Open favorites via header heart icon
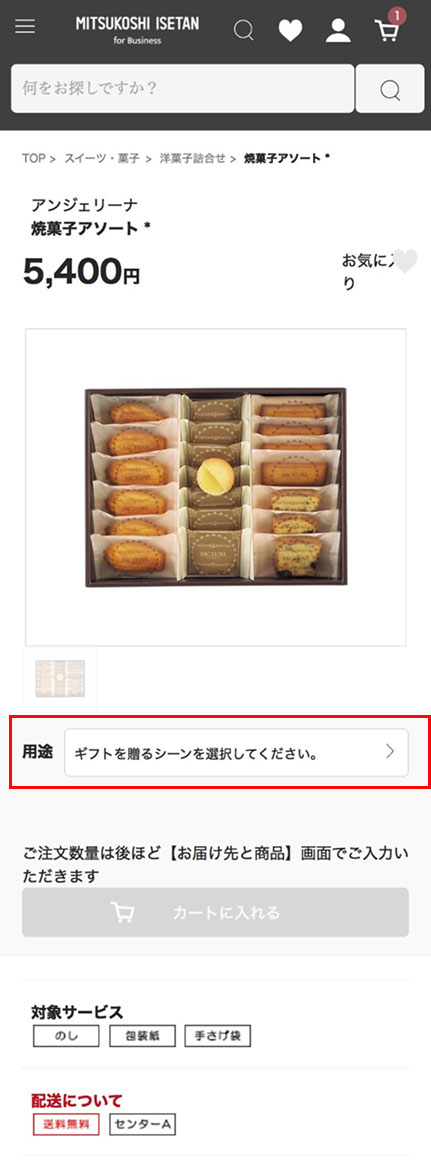 pos(290,30)
